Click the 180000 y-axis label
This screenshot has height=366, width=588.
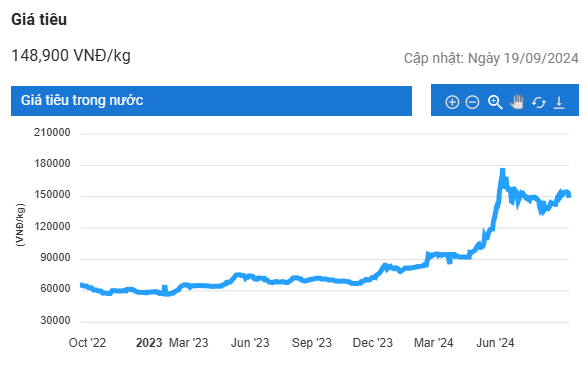pyautogui.click(x=52, y=164)
